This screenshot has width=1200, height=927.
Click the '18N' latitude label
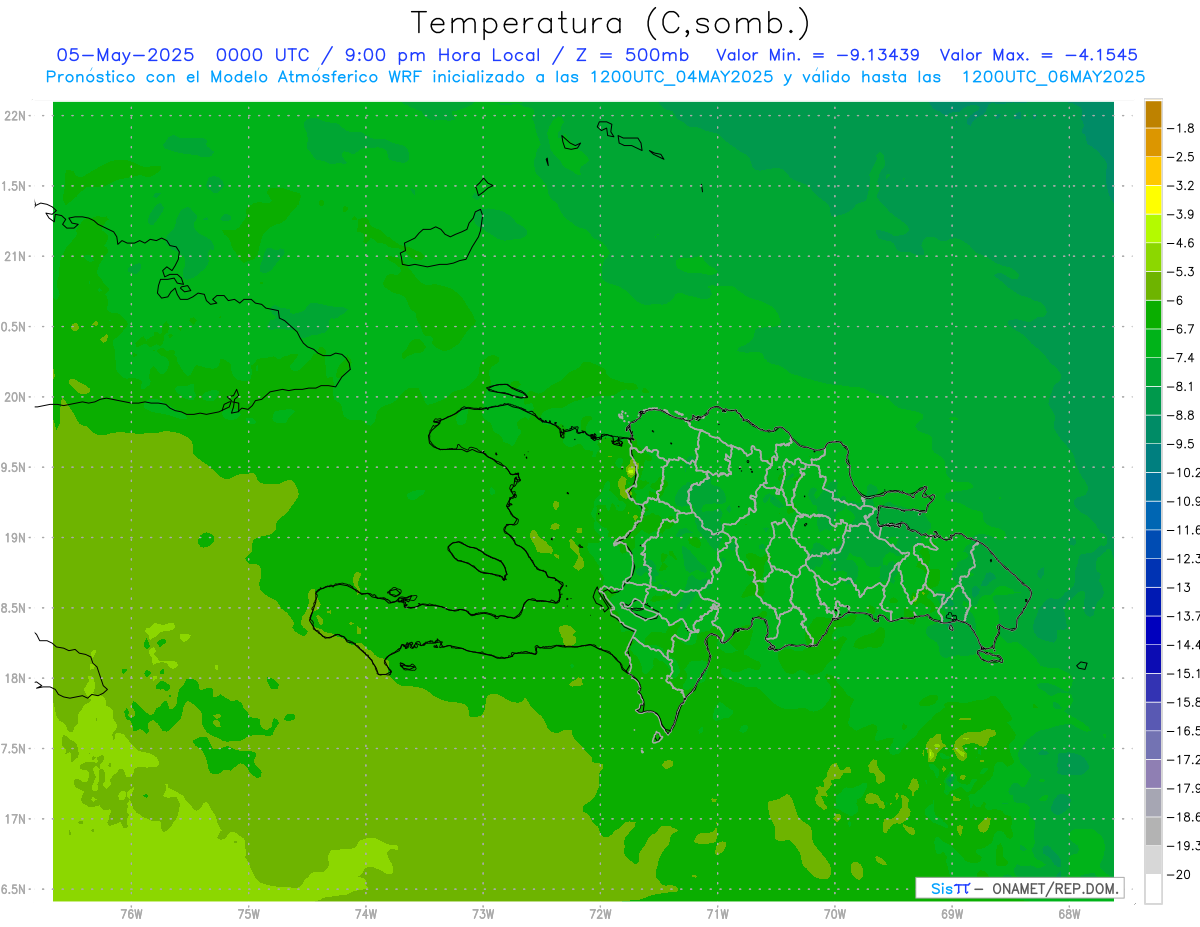click(x=15, y=678)
